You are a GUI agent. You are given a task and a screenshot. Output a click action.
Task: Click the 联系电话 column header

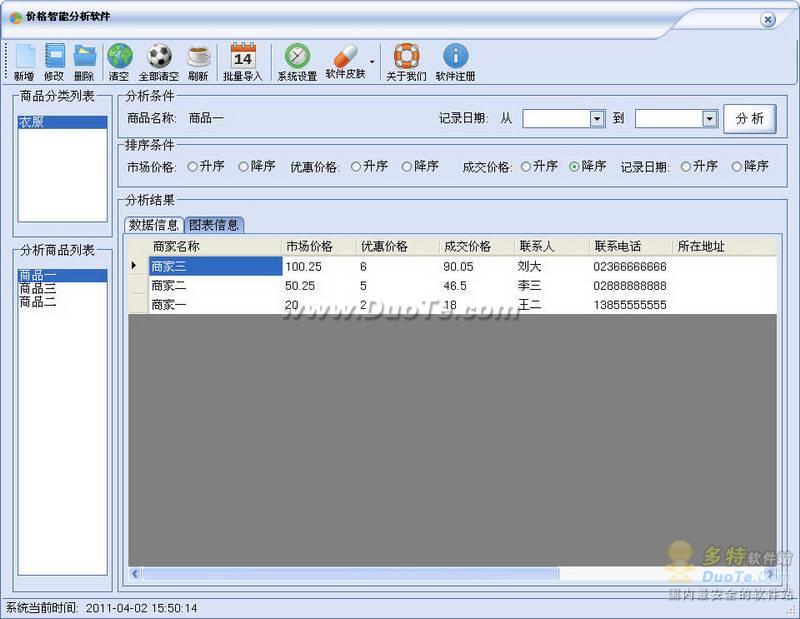pos(631,246)
